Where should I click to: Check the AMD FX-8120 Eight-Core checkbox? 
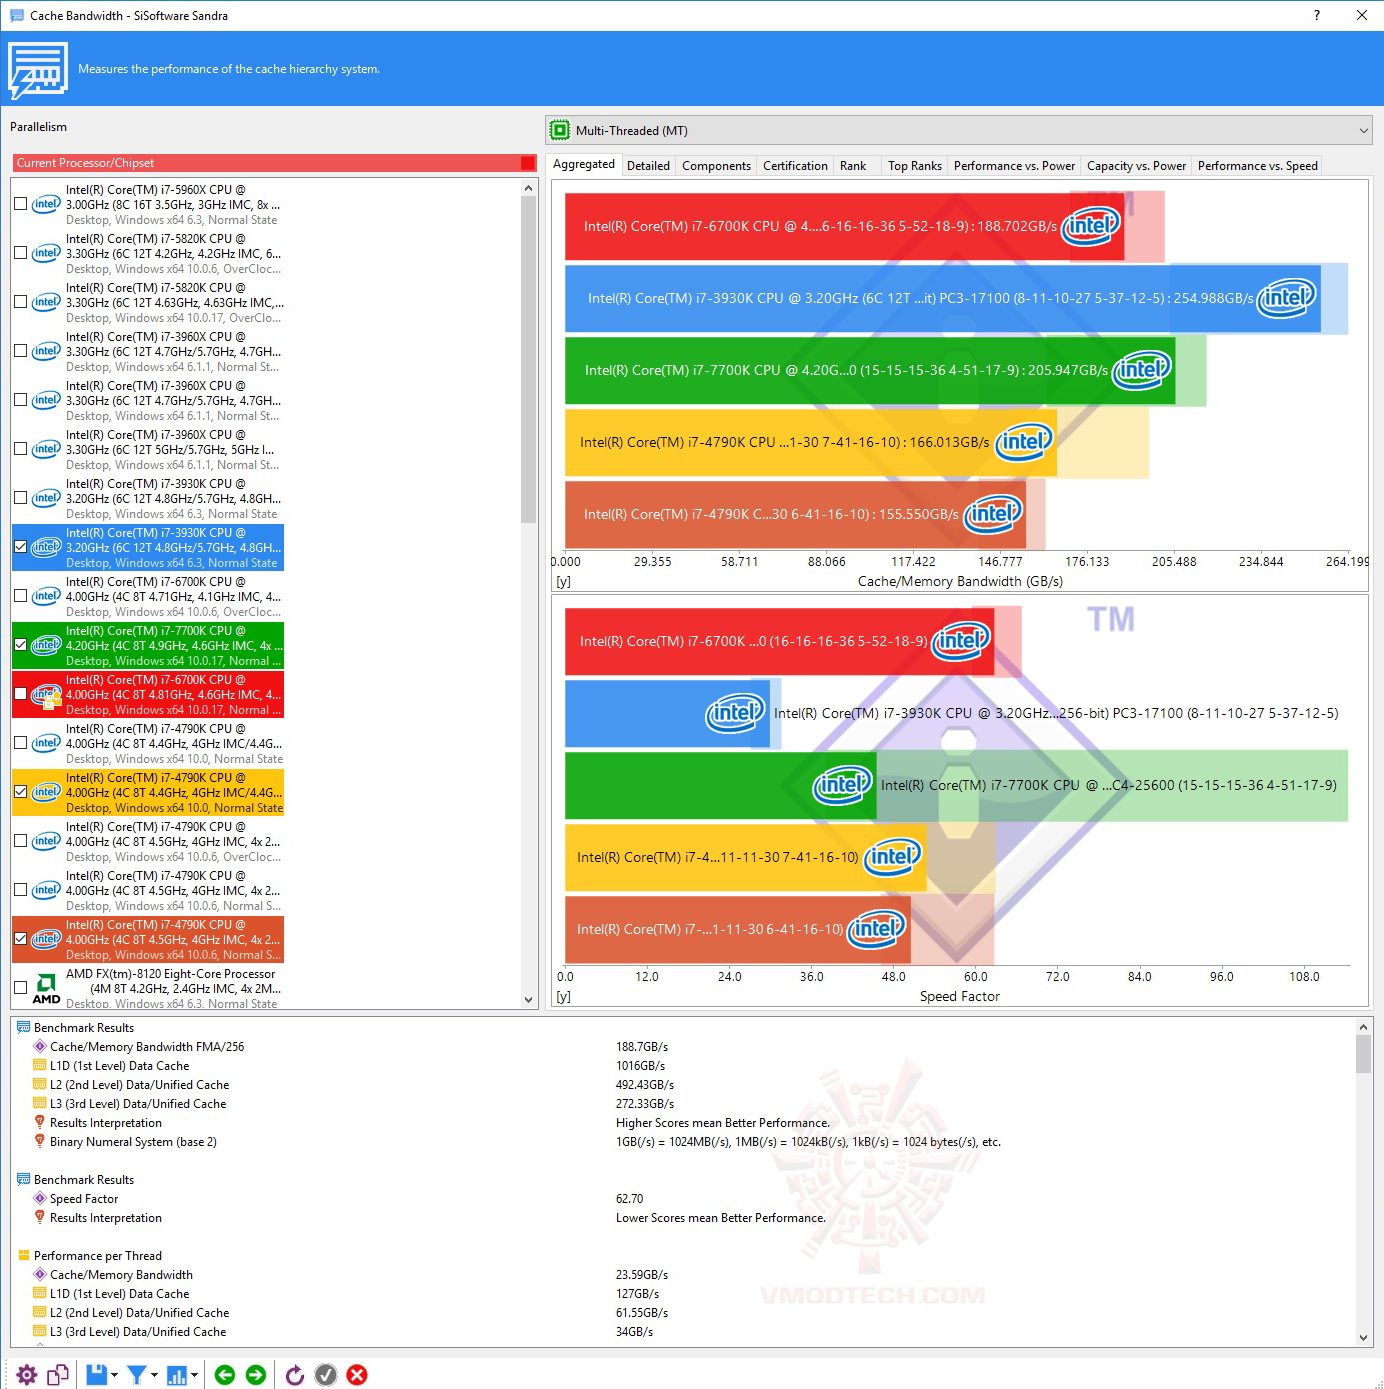coord(21,988)
